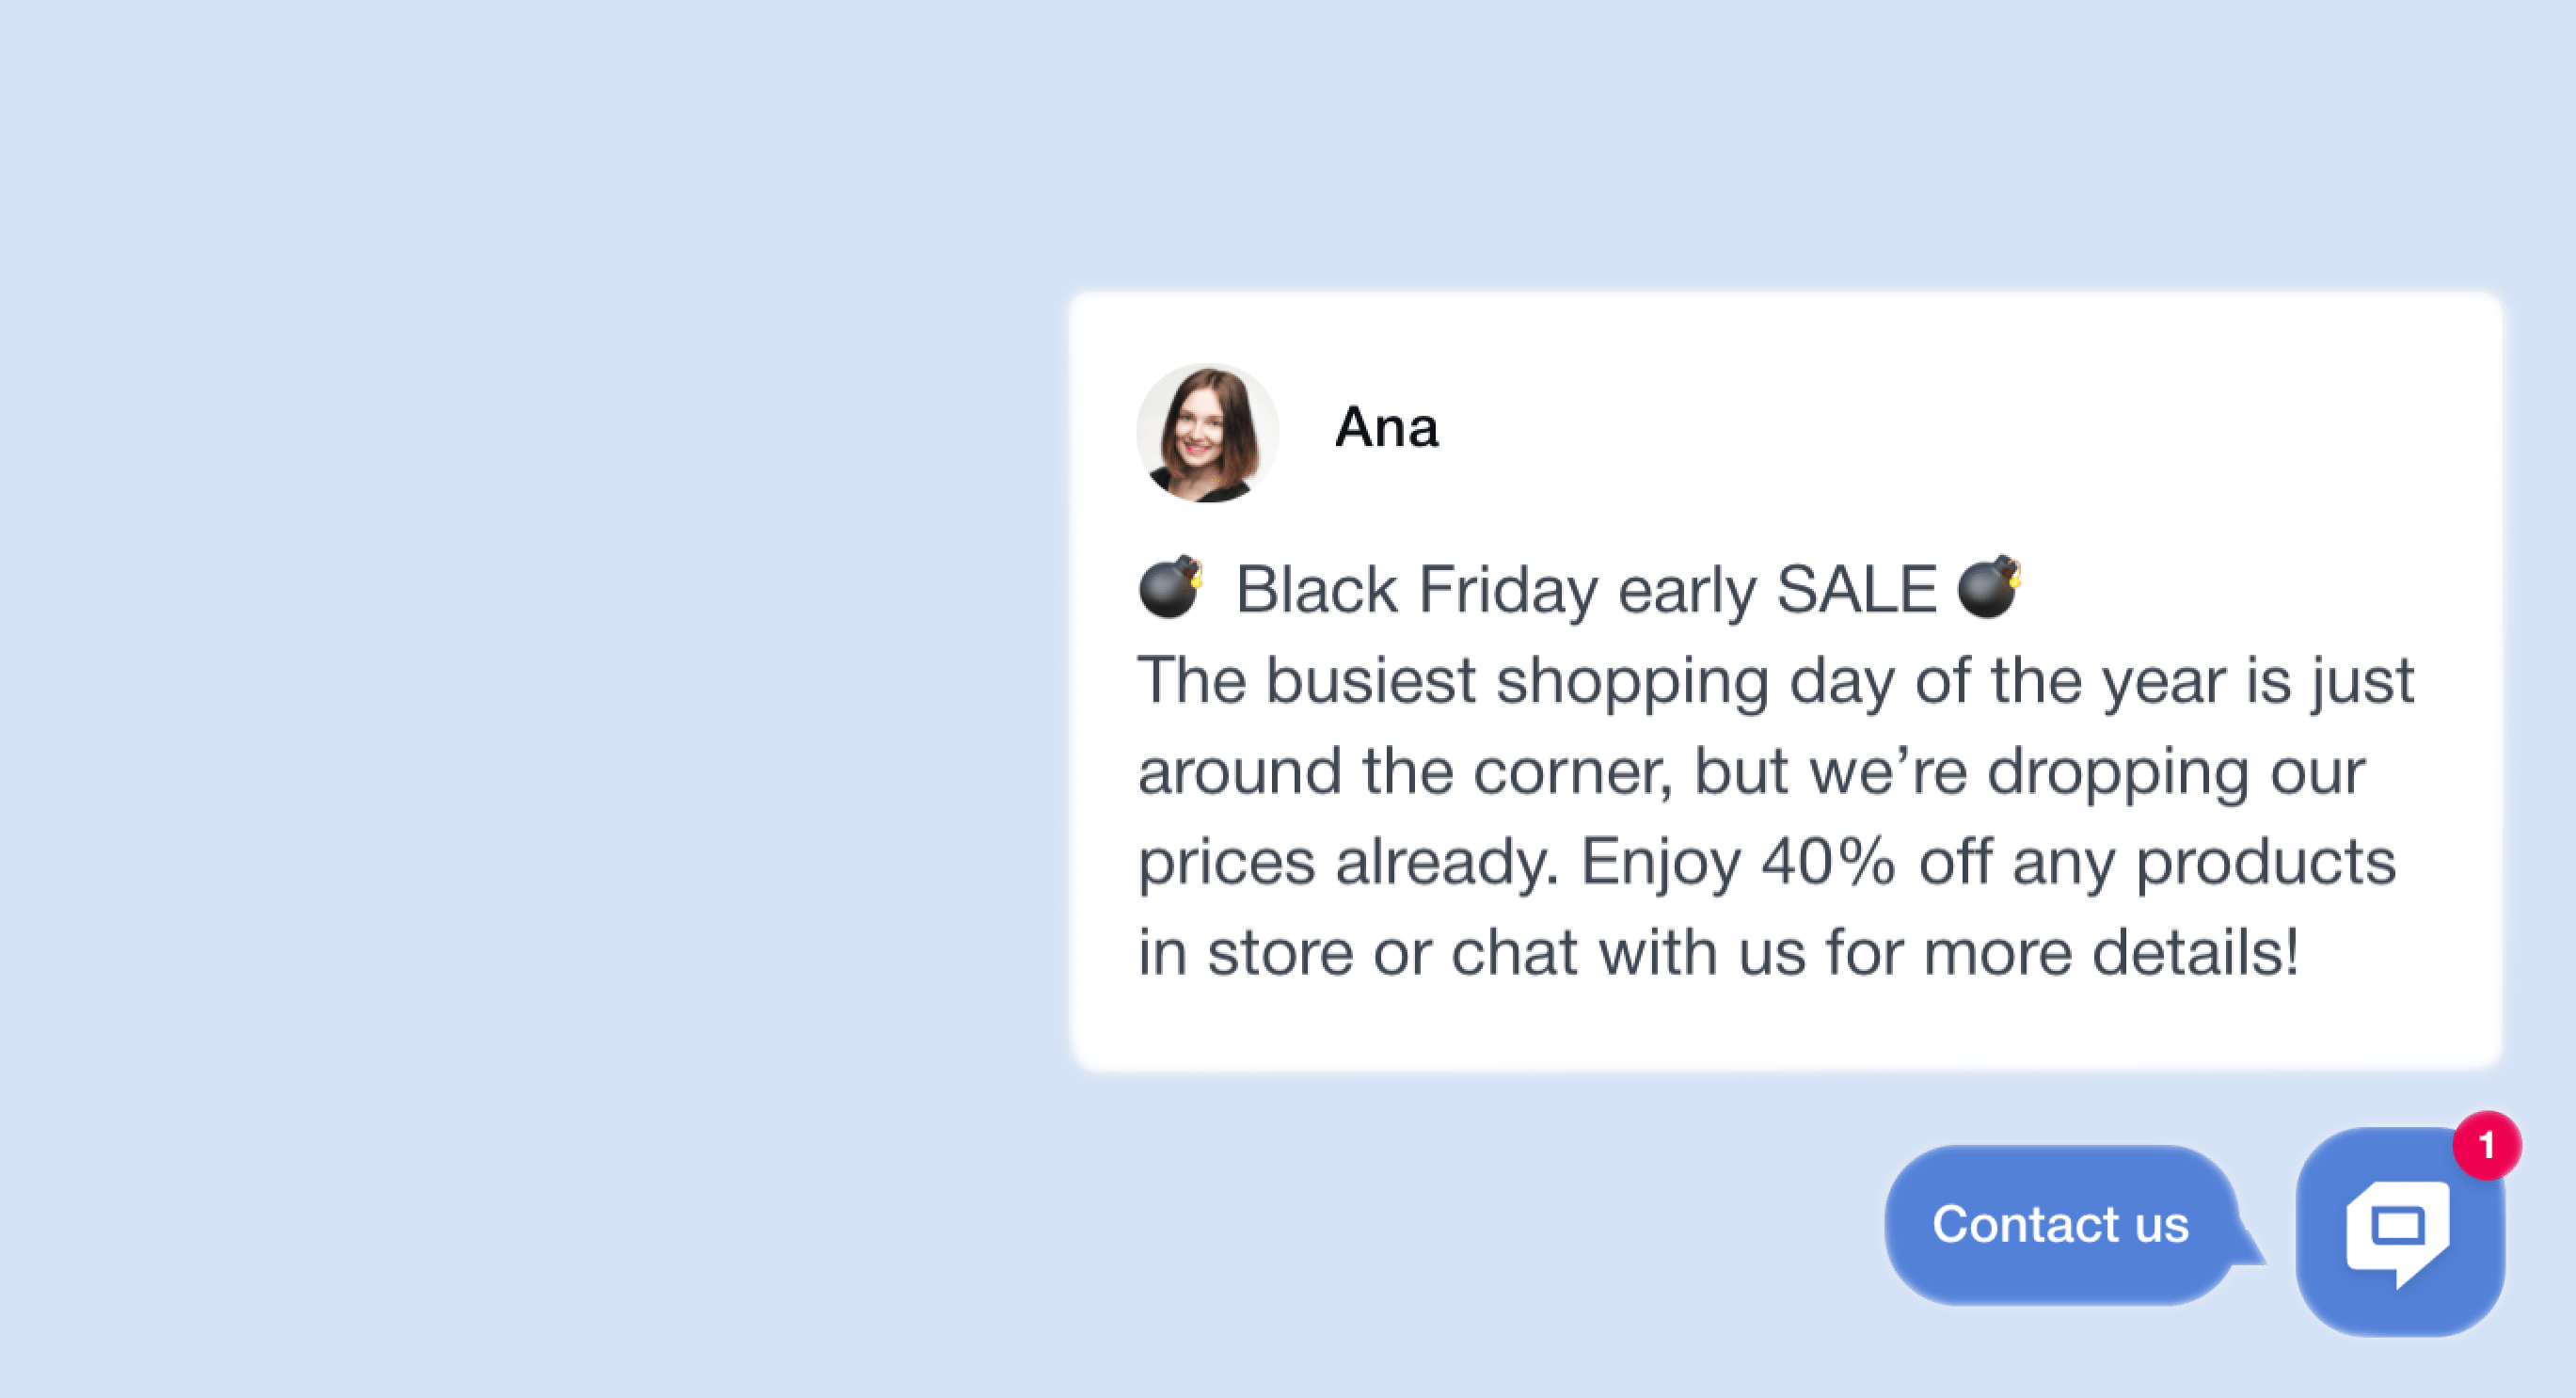Click the prices already text

(x=1348, y=862)
